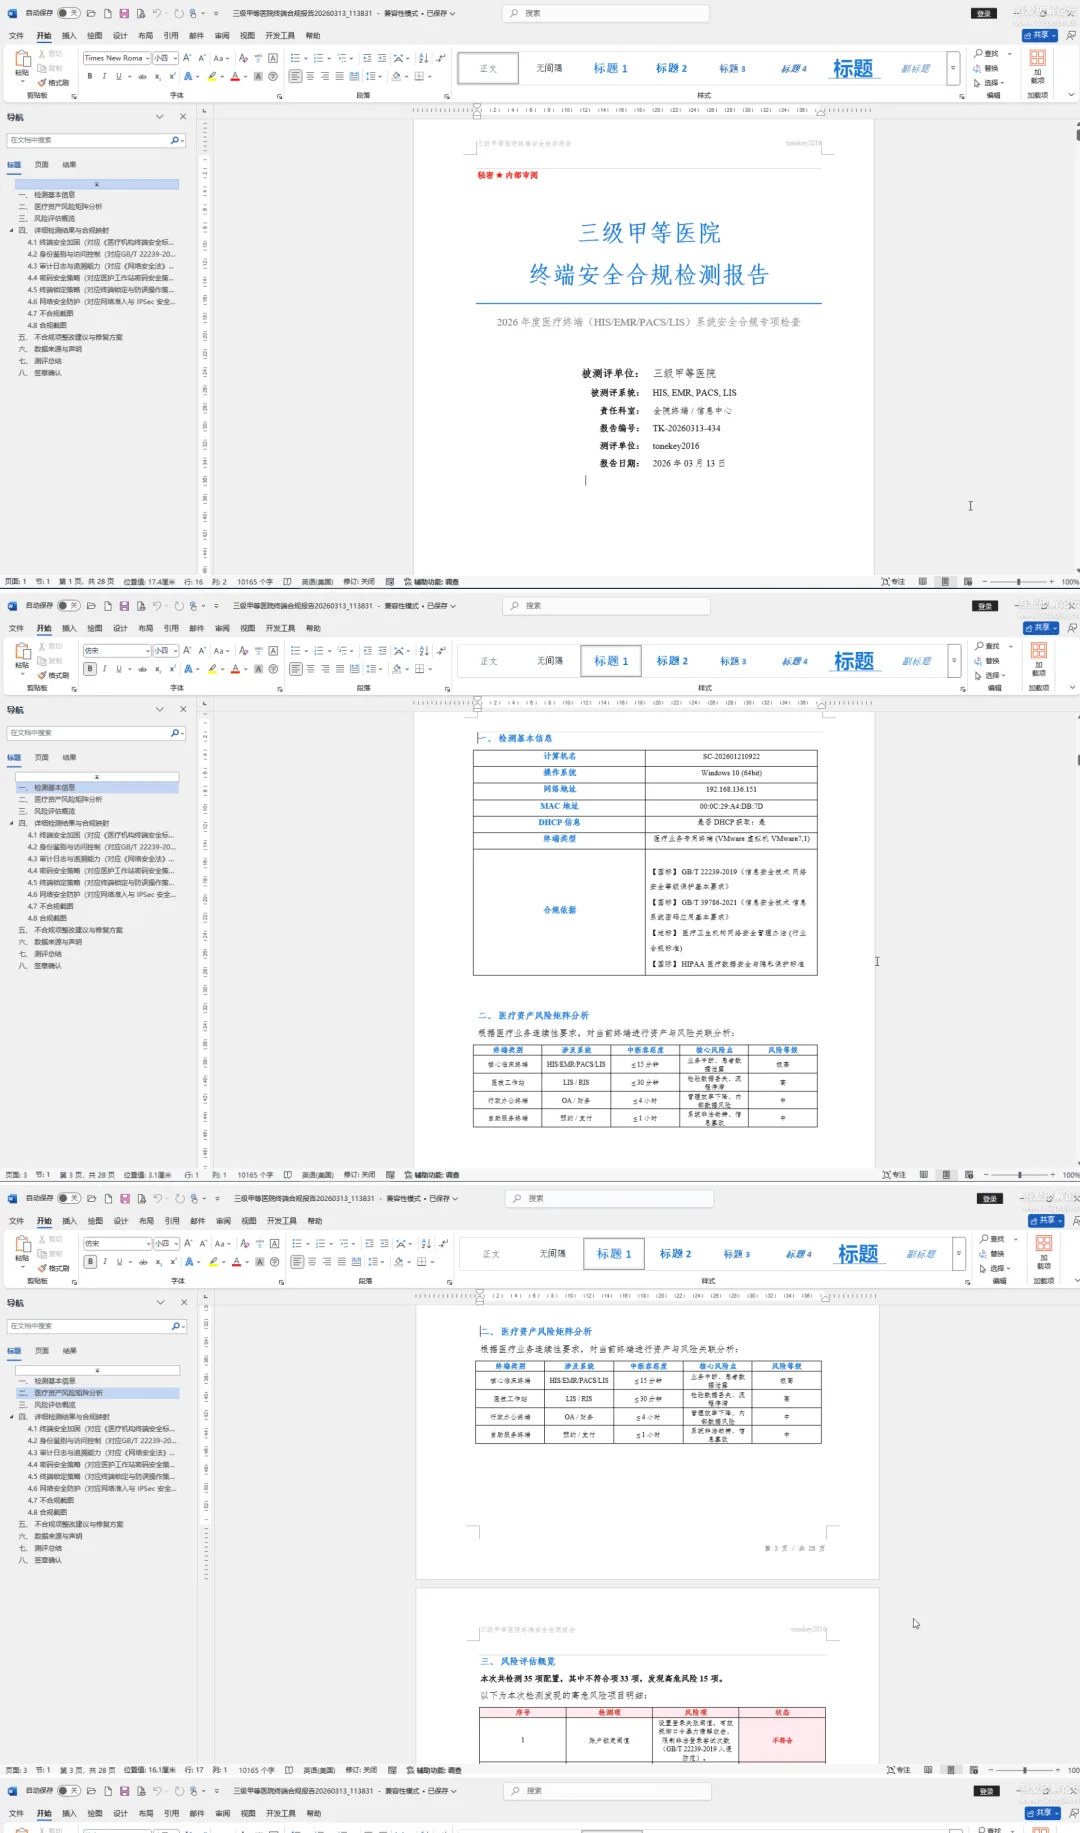Viewport: 1080px width, 1833px height.
Task: Click Undo arrow in cover-page window's quick toolbar
Action: pyautogui.click(x=157, y=13)
